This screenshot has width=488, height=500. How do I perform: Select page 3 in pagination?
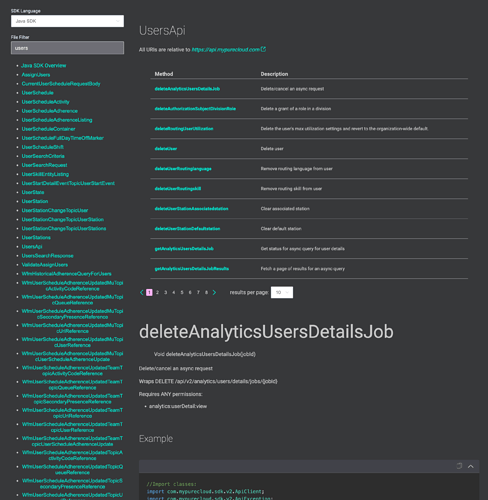pos(165,292)
